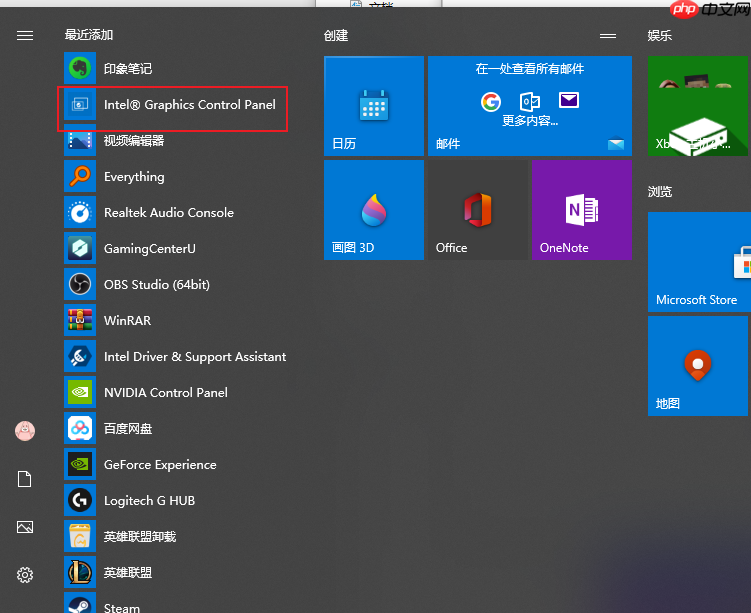Open GeForce Experience icon
751x613 pixels.
[80, 464]
